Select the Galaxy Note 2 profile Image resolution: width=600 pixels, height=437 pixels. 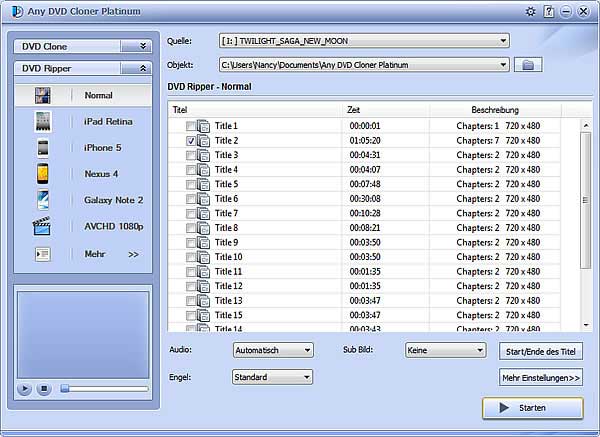[113, 200]
